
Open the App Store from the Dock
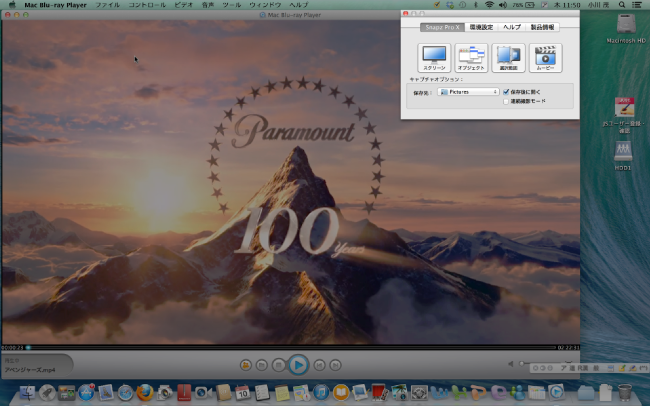click(x=86, y=392)
